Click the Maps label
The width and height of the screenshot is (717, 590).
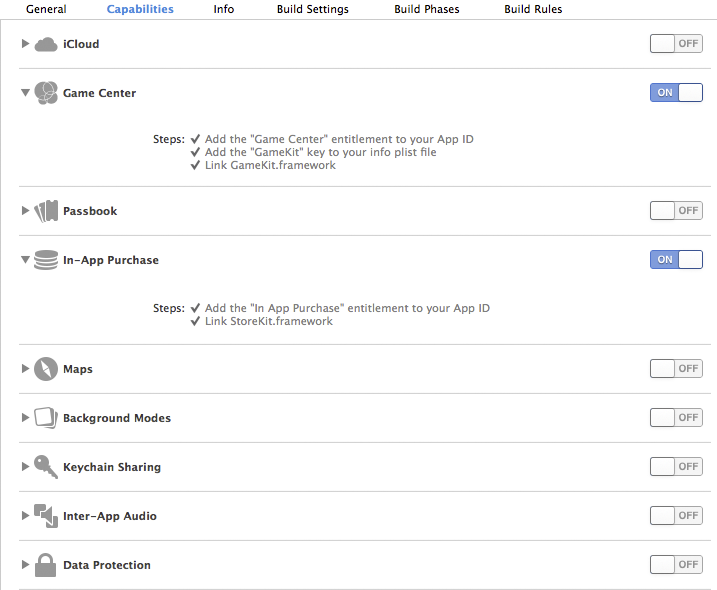[78, 369]
